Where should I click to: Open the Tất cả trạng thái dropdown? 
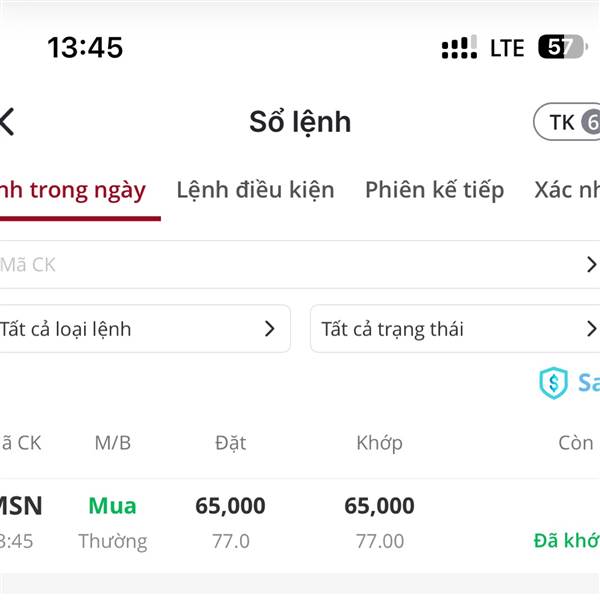click(455, 329)
